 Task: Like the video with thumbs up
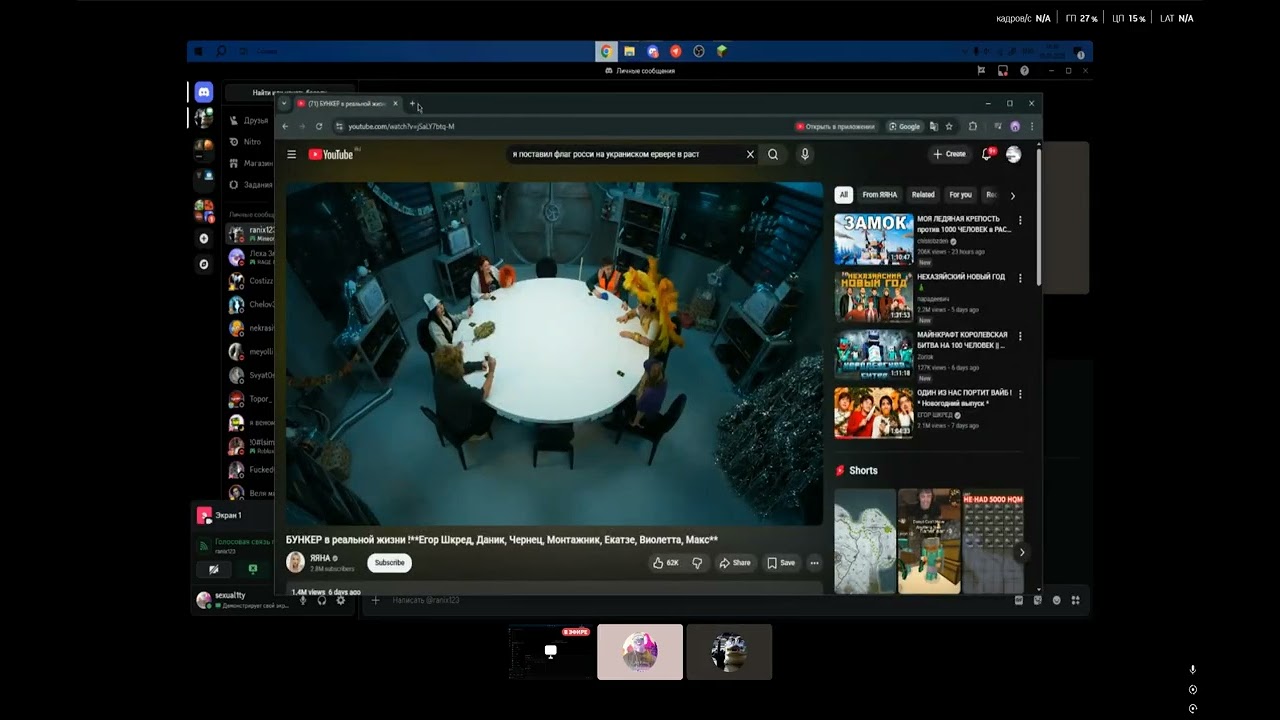pyautogui.click(x=665, y=563)
